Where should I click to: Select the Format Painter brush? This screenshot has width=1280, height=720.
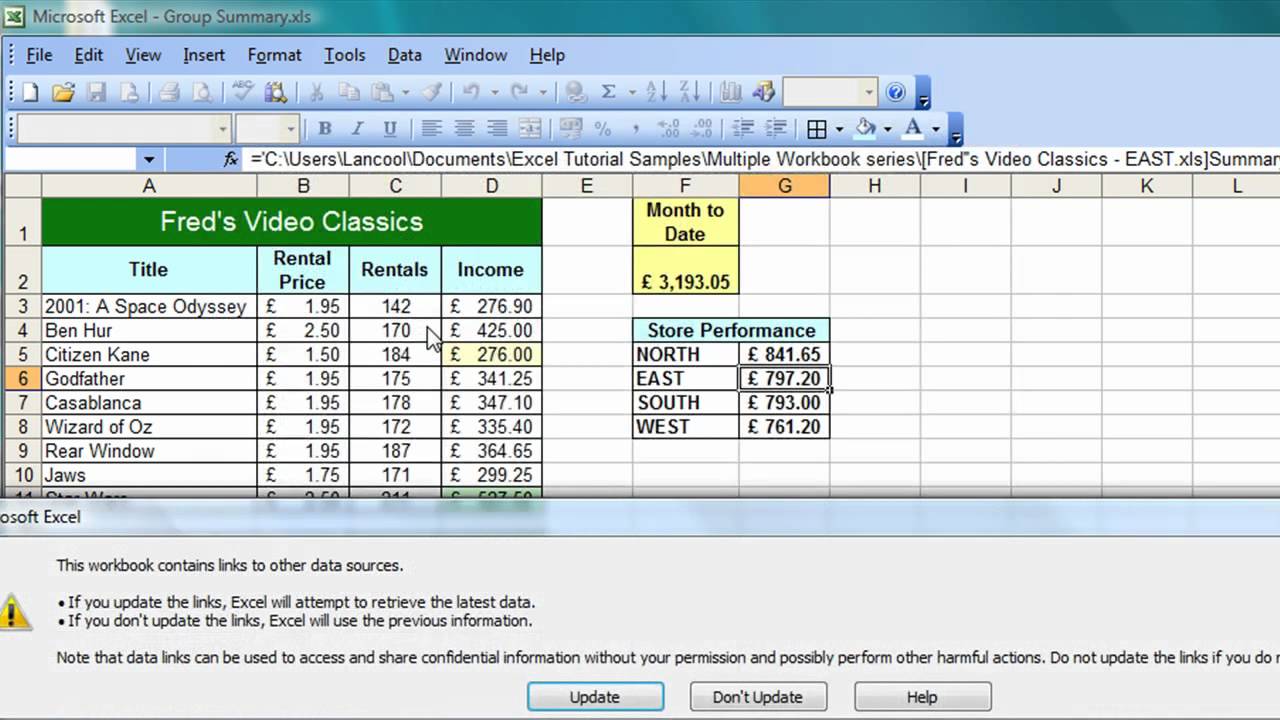[432, 93]
